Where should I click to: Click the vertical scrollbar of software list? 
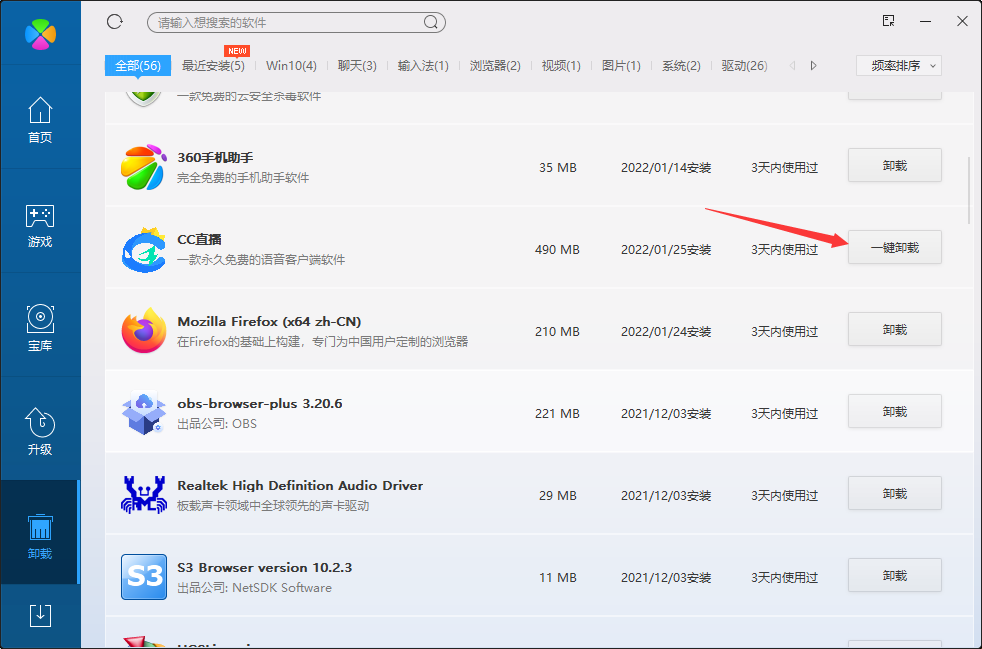(x=969, y=190)
